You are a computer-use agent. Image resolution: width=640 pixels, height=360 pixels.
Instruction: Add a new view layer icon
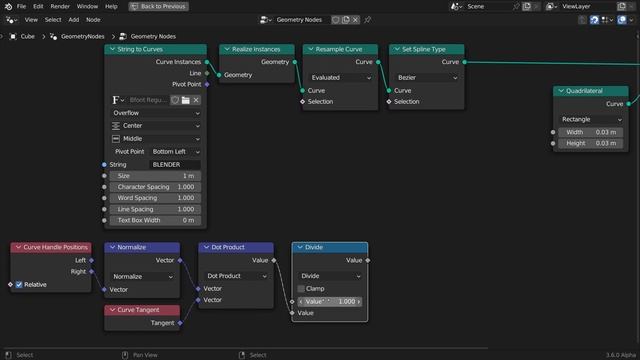[x=622, y=7]
